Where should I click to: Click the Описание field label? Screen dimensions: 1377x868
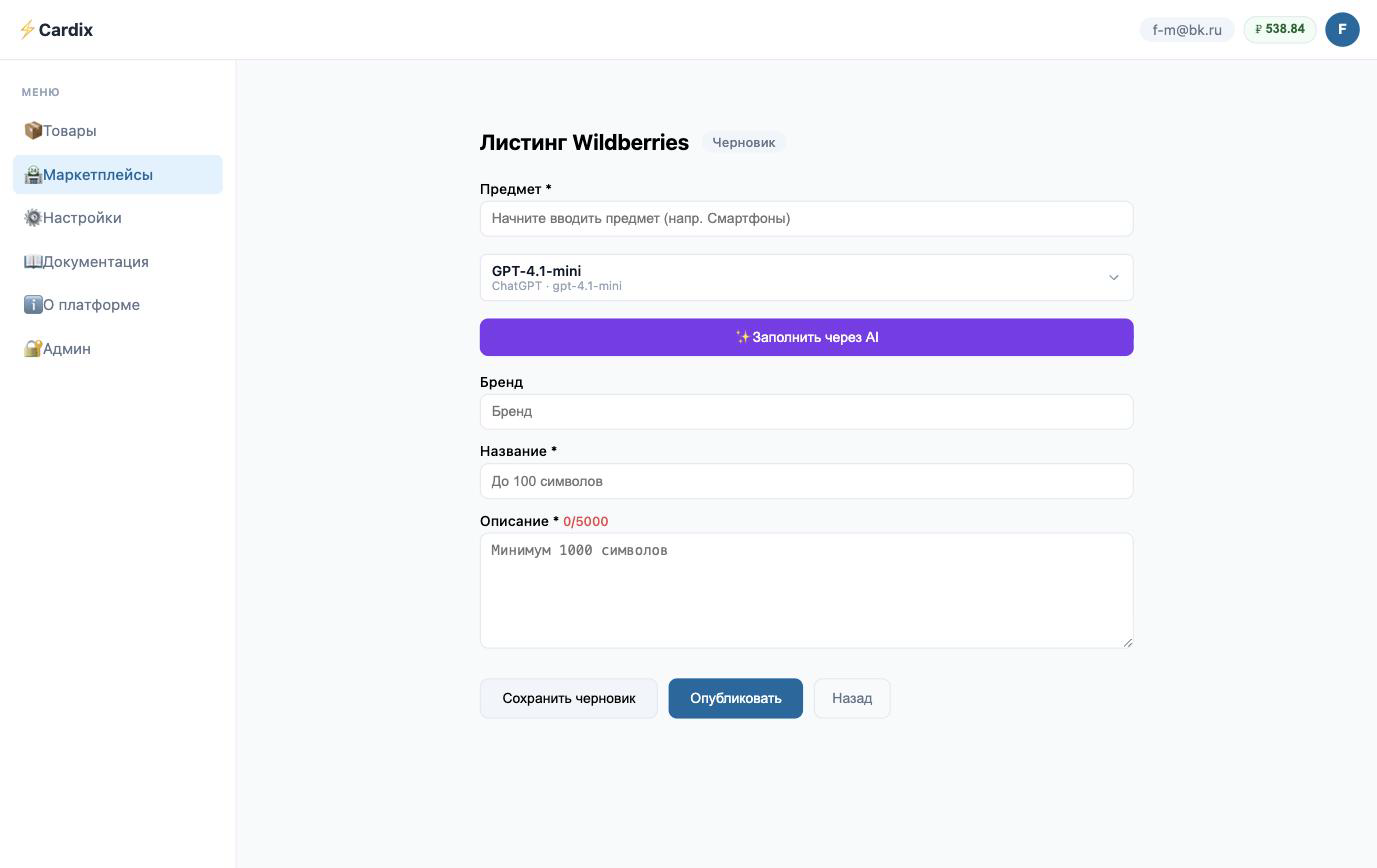tap(519, 522)
